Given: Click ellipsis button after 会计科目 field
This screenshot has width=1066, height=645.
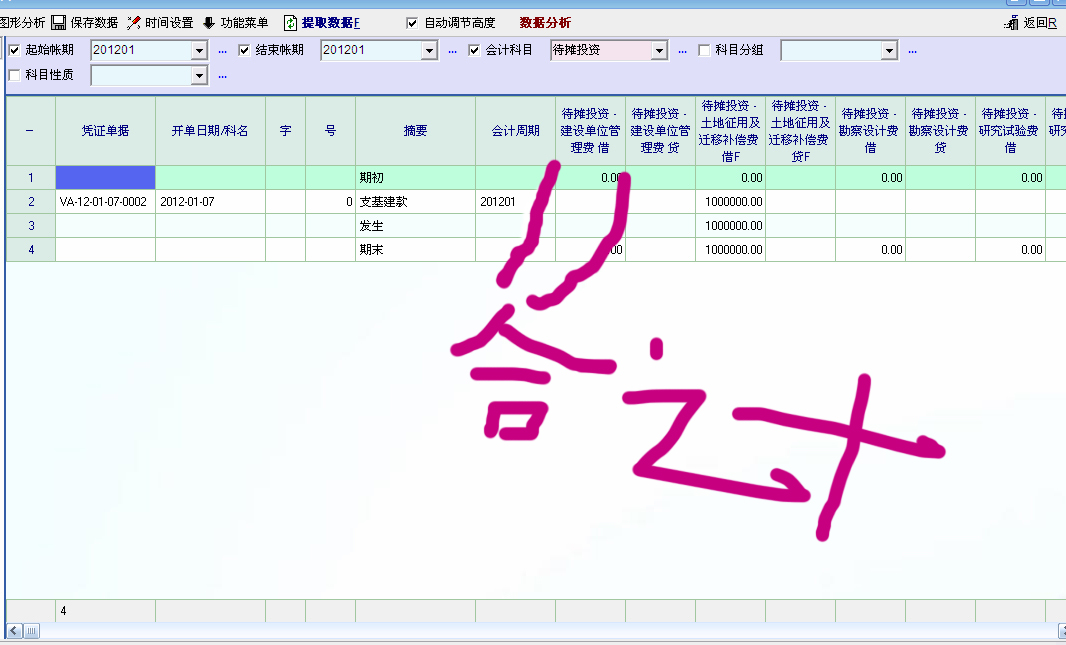Looking at the screenshot, I should [x=682, y=50].
